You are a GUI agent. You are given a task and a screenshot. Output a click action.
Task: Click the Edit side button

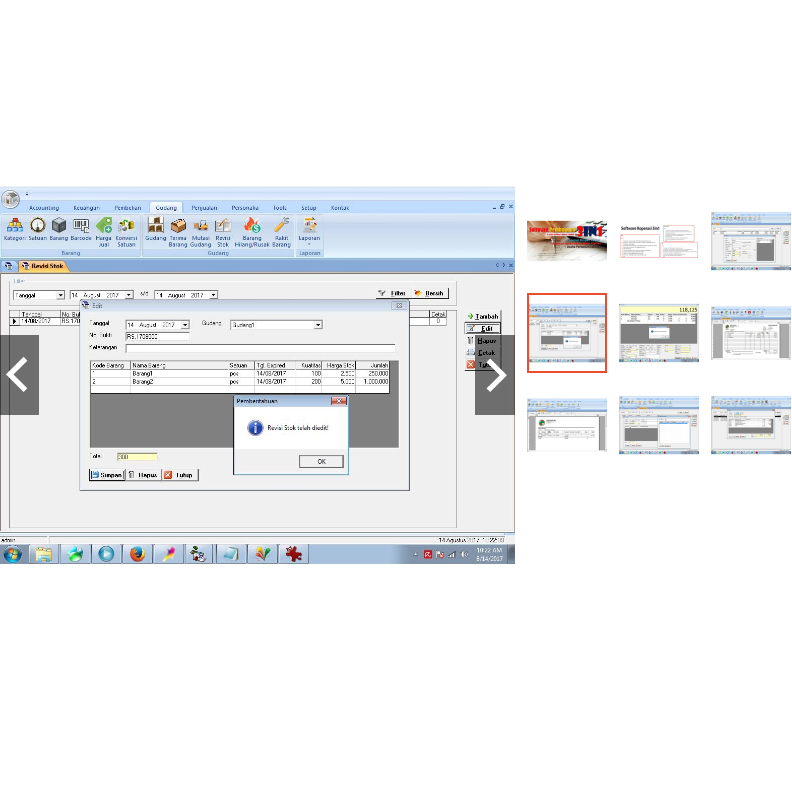[483, 328]
